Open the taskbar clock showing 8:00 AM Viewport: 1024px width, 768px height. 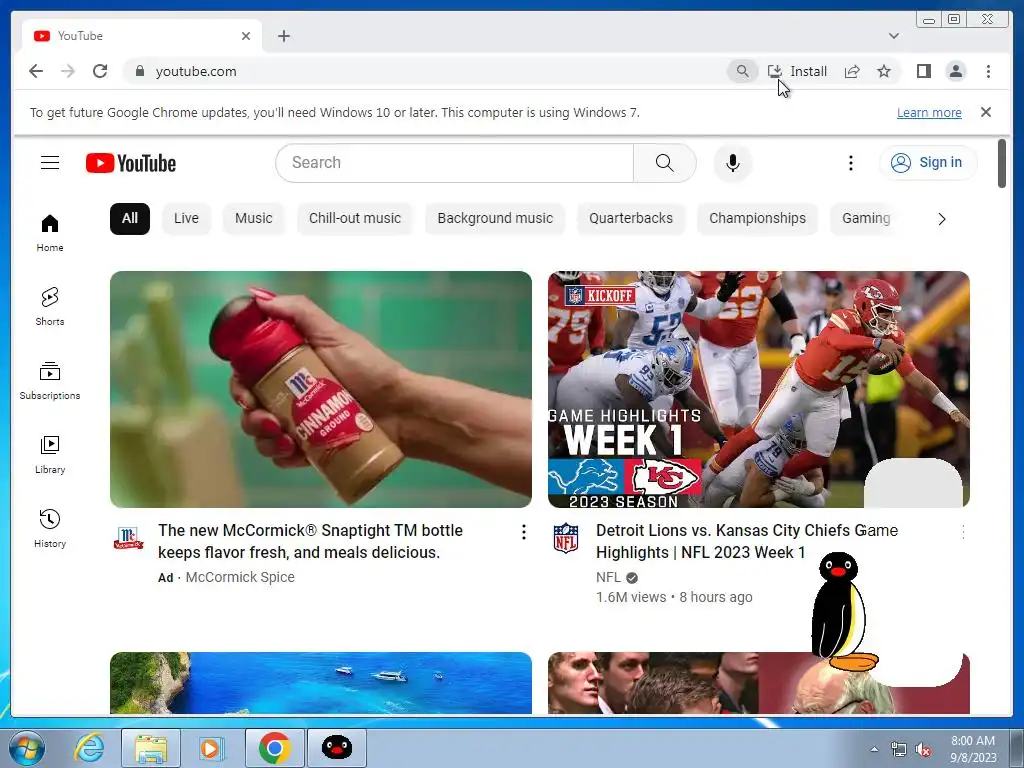point(973,749)
